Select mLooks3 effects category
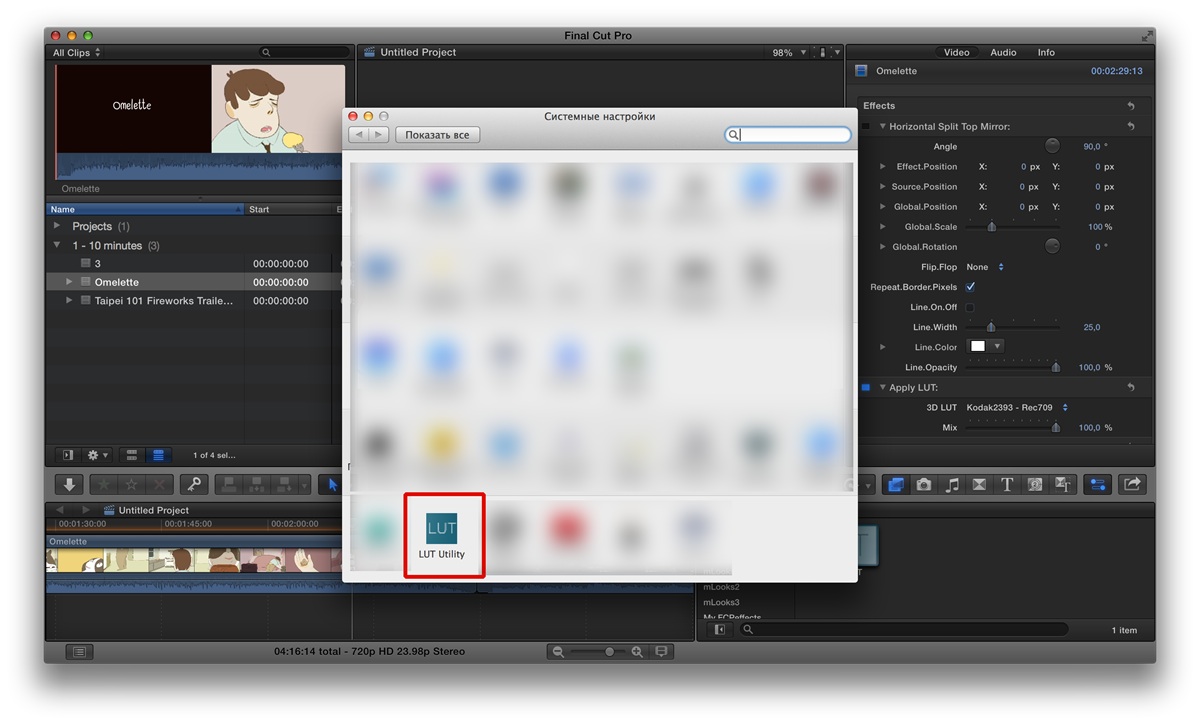 pos(721,602)
